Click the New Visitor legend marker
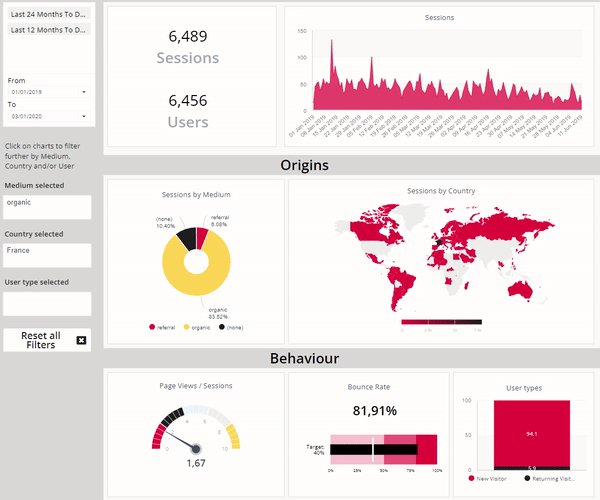The height and width of the screenshot is (500, 600). click(471, 478)
